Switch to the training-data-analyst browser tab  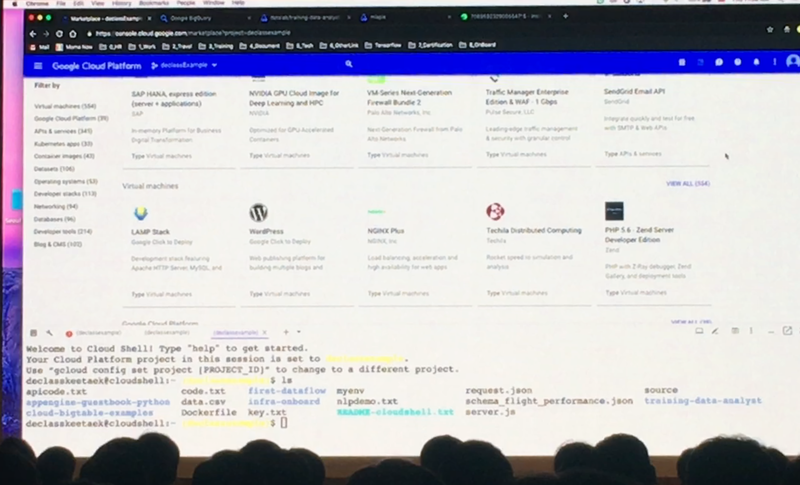click(304, 18)
